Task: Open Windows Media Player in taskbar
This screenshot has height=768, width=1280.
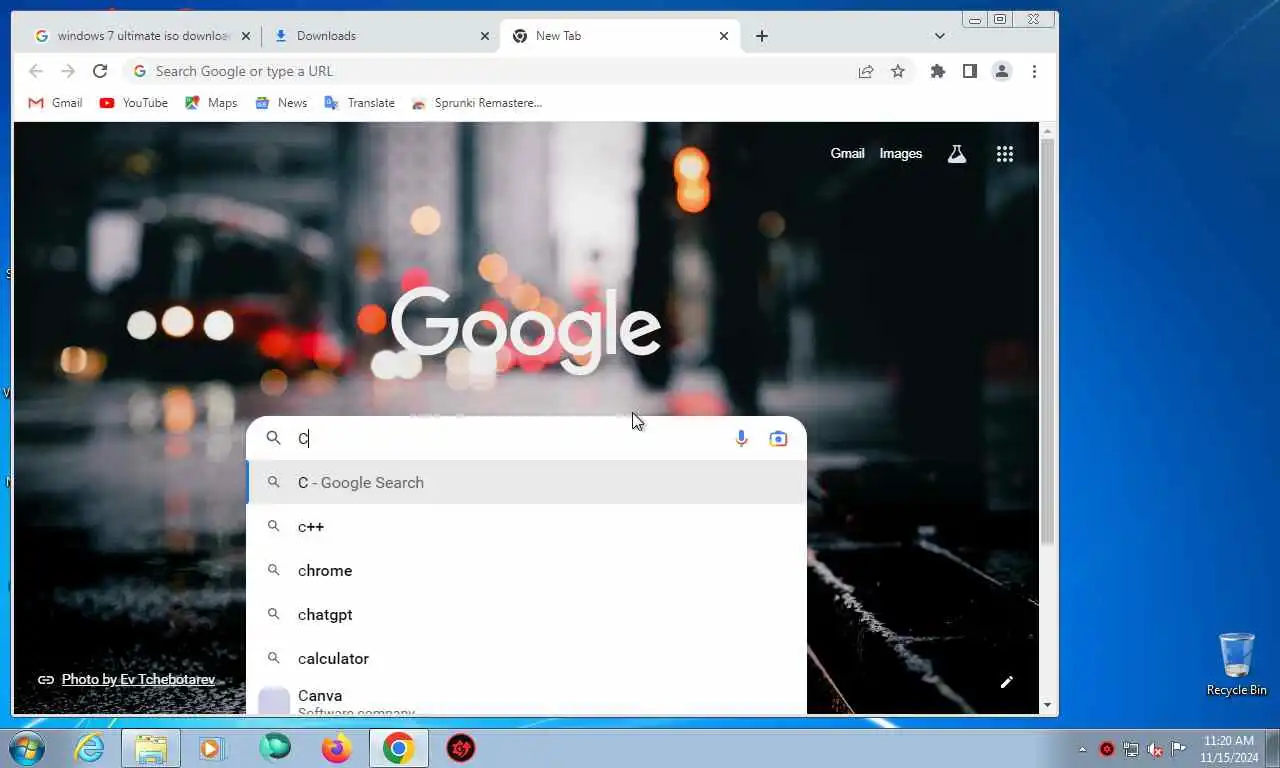Action: (213, 748)
